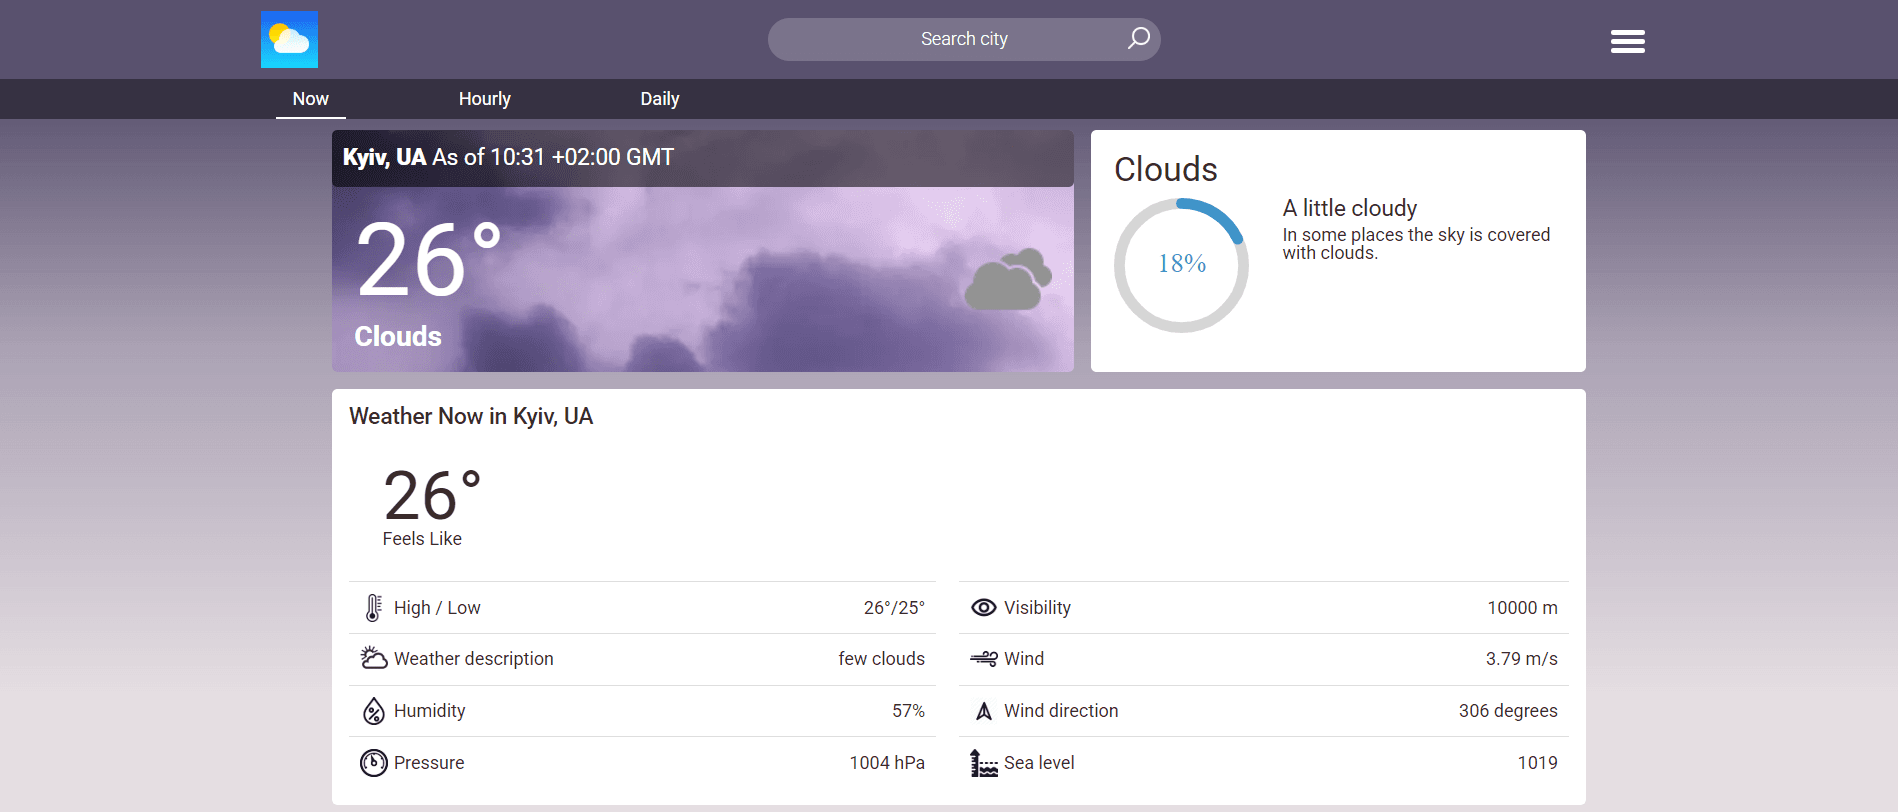Focus the Search city input field
This screenshot has width=1898, height=812.
(964, 39)
